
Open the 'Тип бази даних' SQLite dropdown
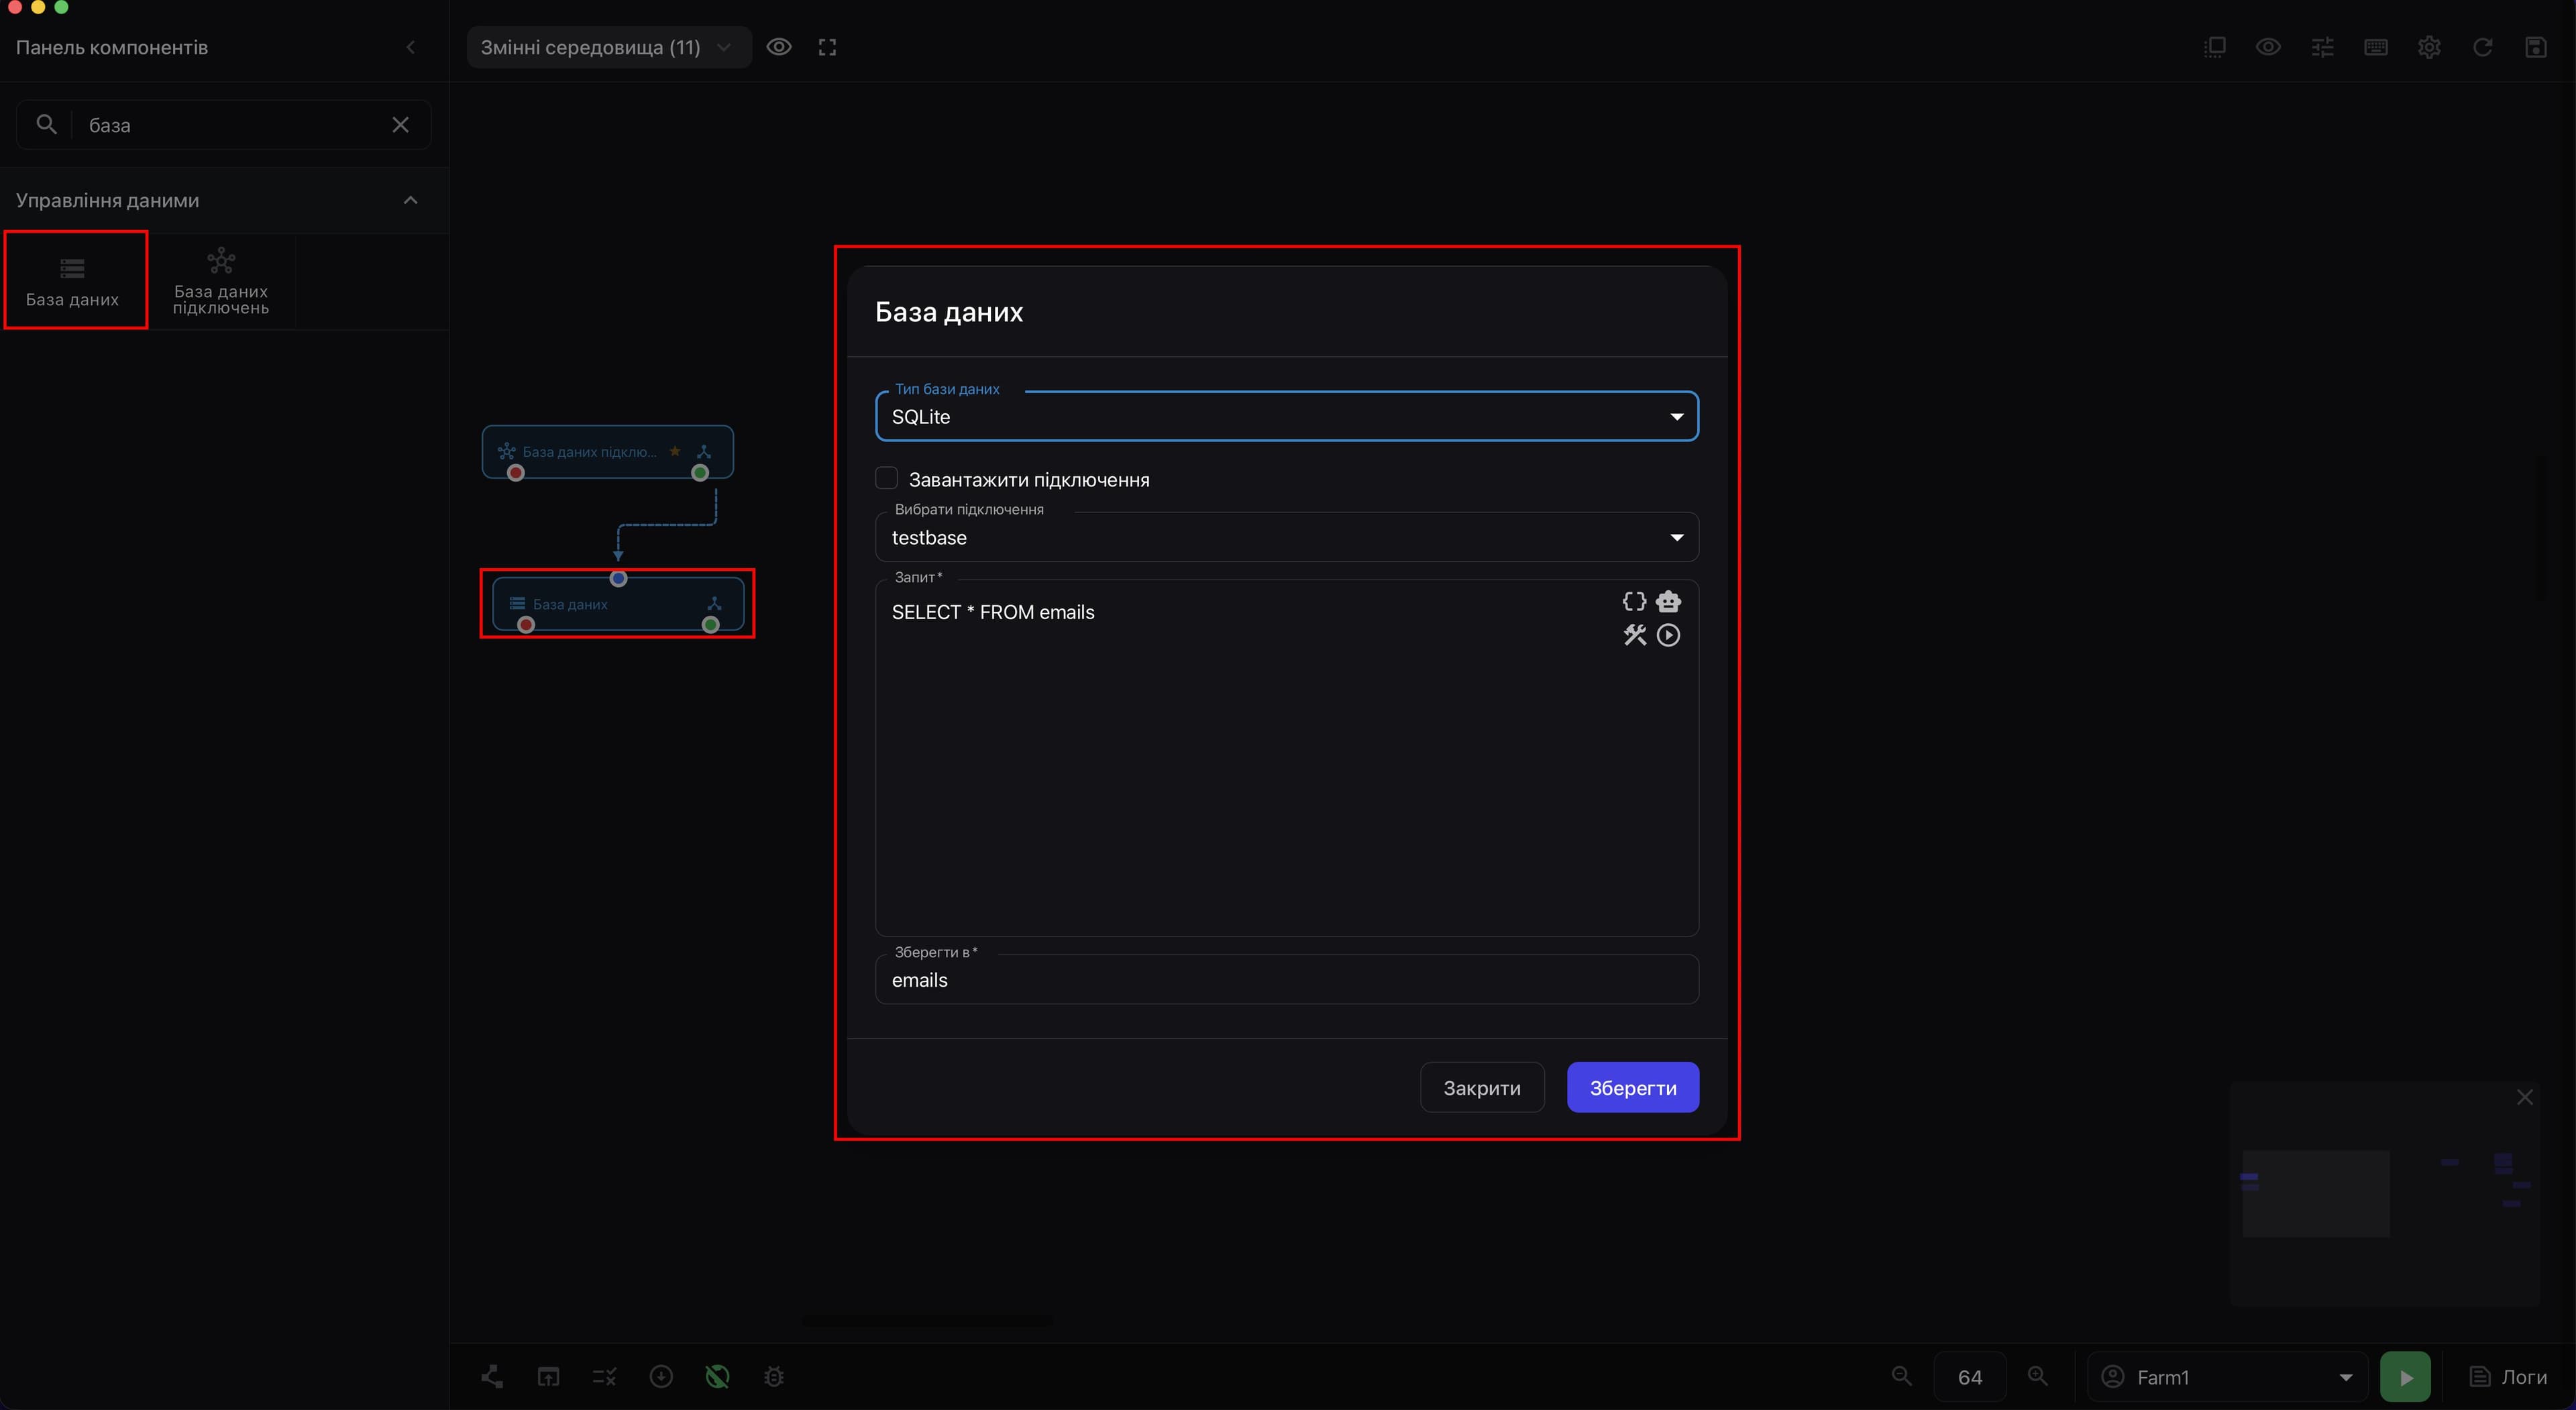point(1286,416)
